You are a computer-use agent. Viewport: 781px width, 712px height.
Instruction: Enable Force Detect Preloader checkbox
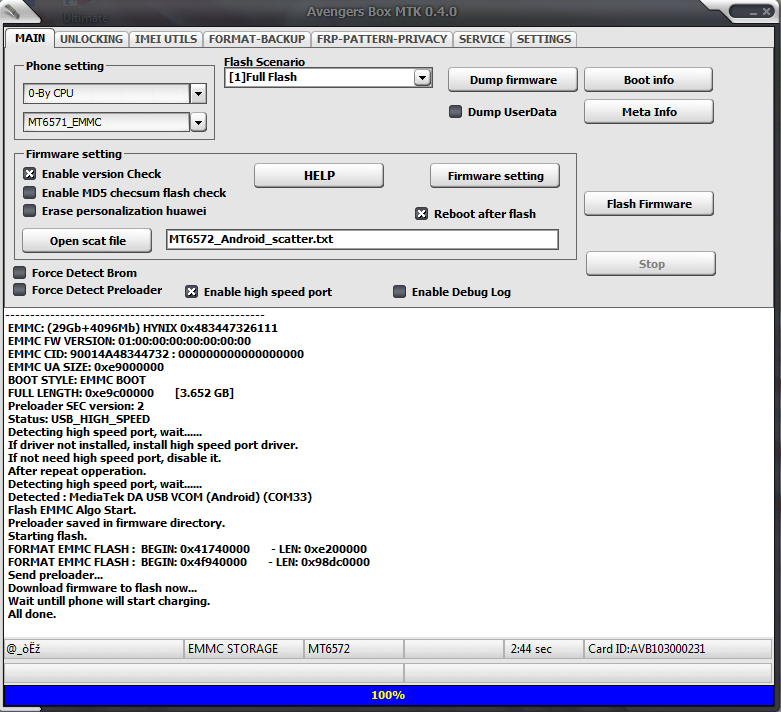click(x=19, y=289)
